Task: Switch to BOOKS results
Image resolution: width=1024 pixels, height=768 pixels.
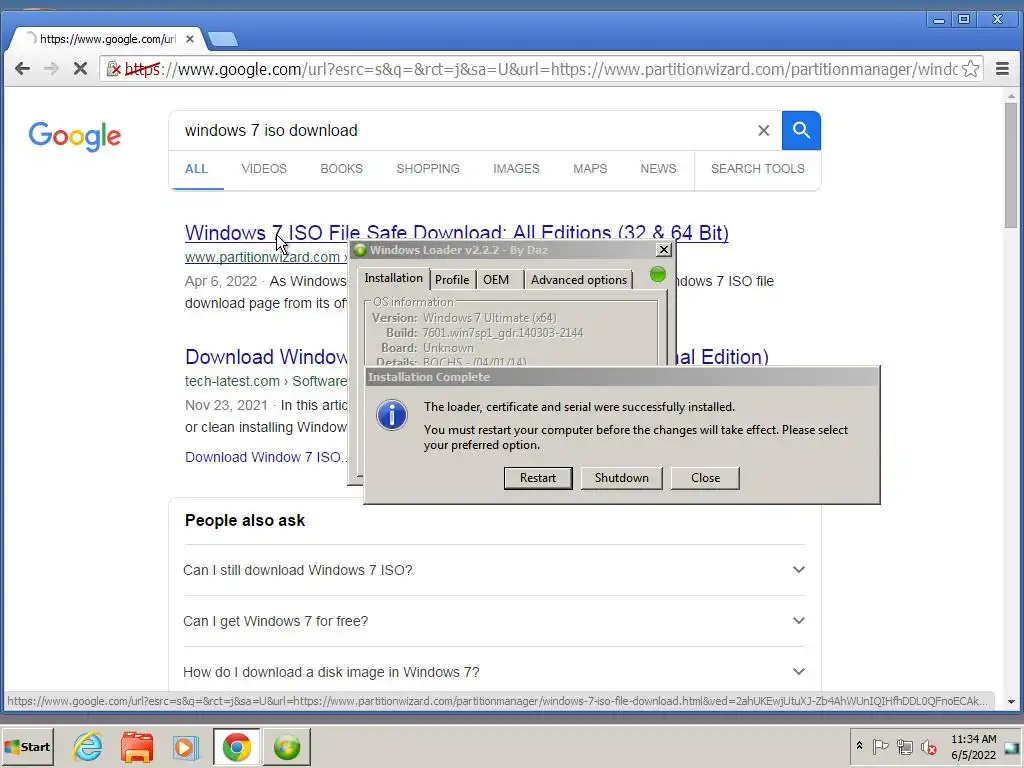Action: (x=341, y=169)
